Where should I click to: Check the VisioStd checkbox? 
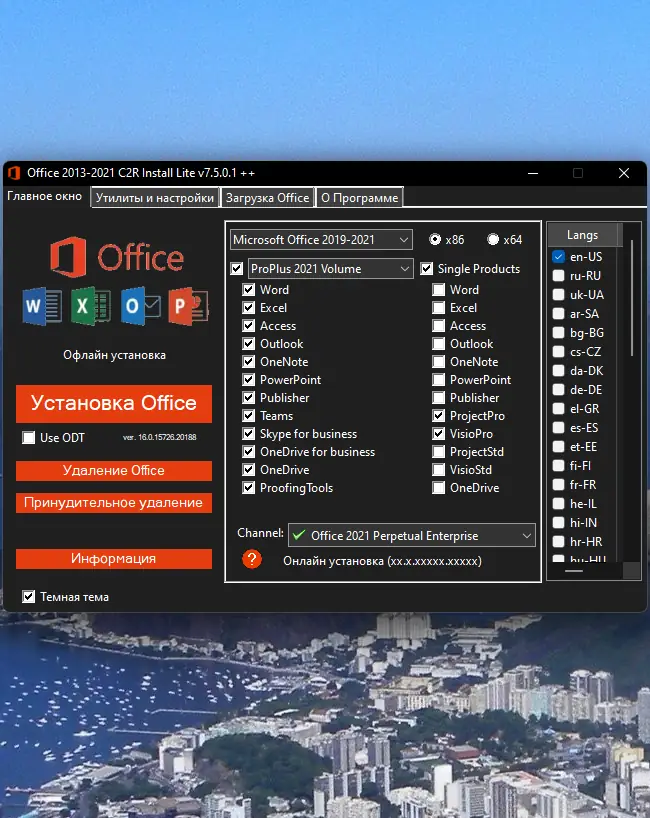pos(439,470)
